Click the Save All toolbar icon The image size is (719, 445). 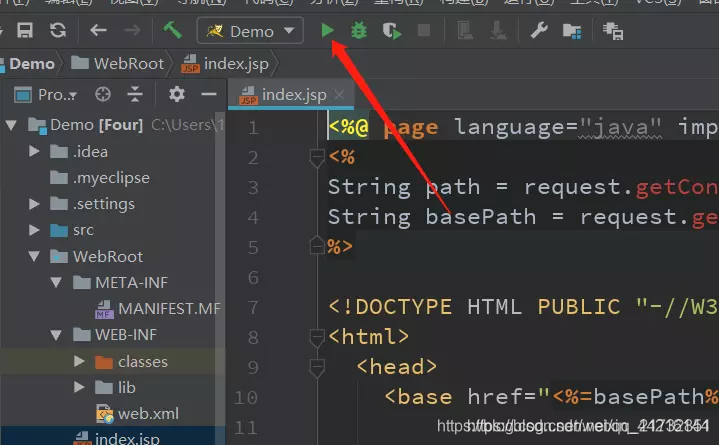coord(25,30)
